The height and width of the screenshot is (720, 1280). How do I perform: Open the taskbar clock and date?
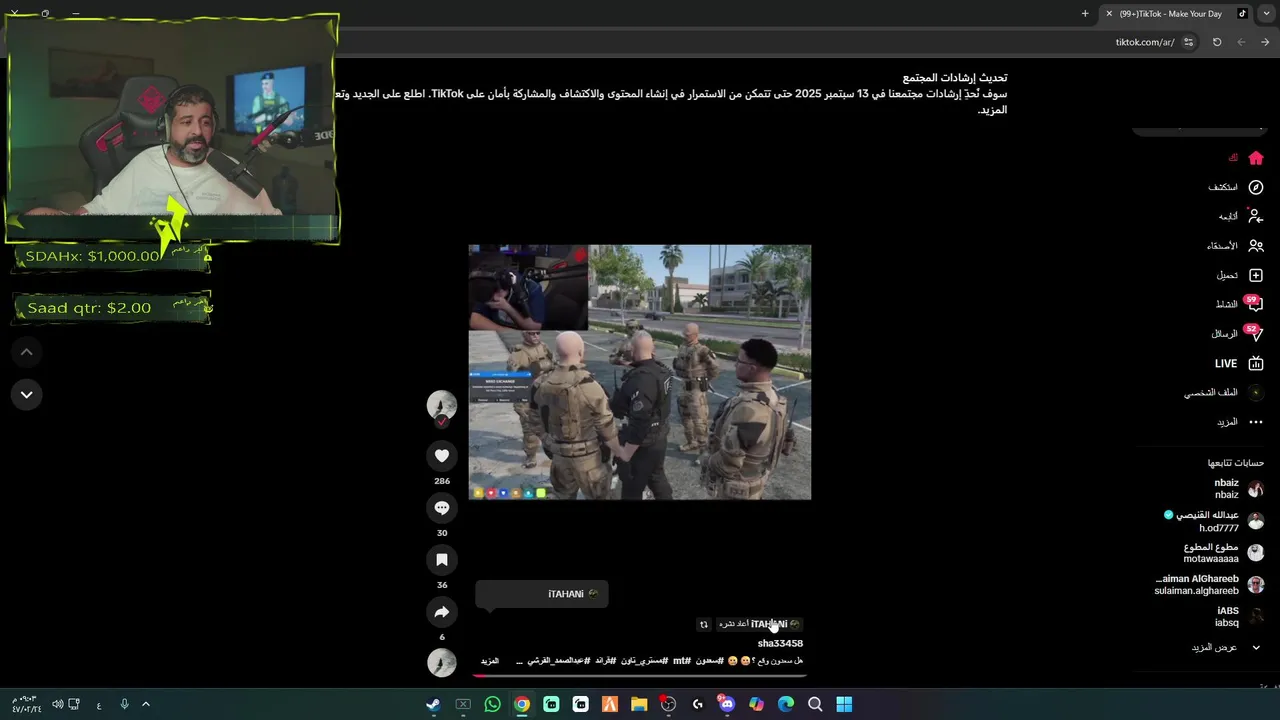(x=27, y=704)
